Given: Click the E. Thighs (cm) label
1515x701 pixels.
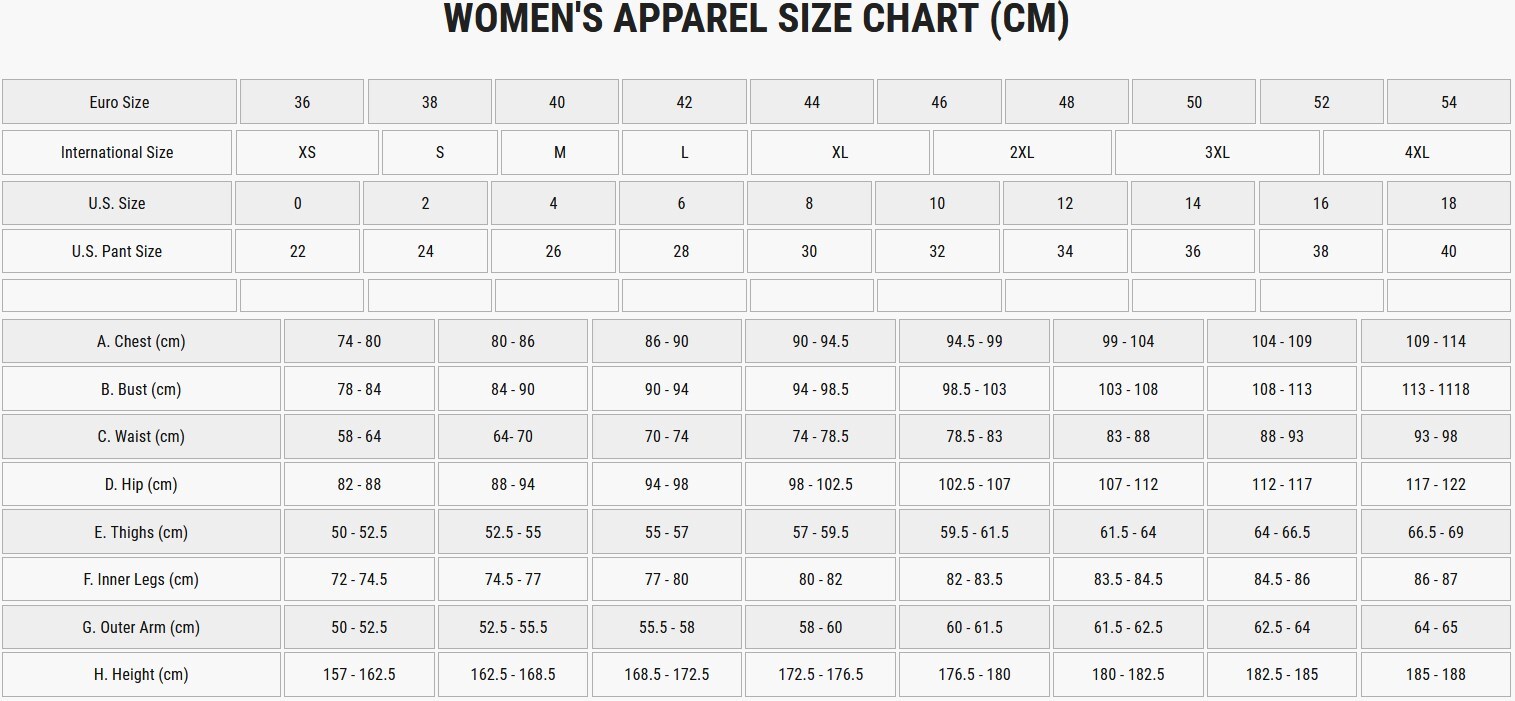Looking at the screenshot, I should (141, 532).
